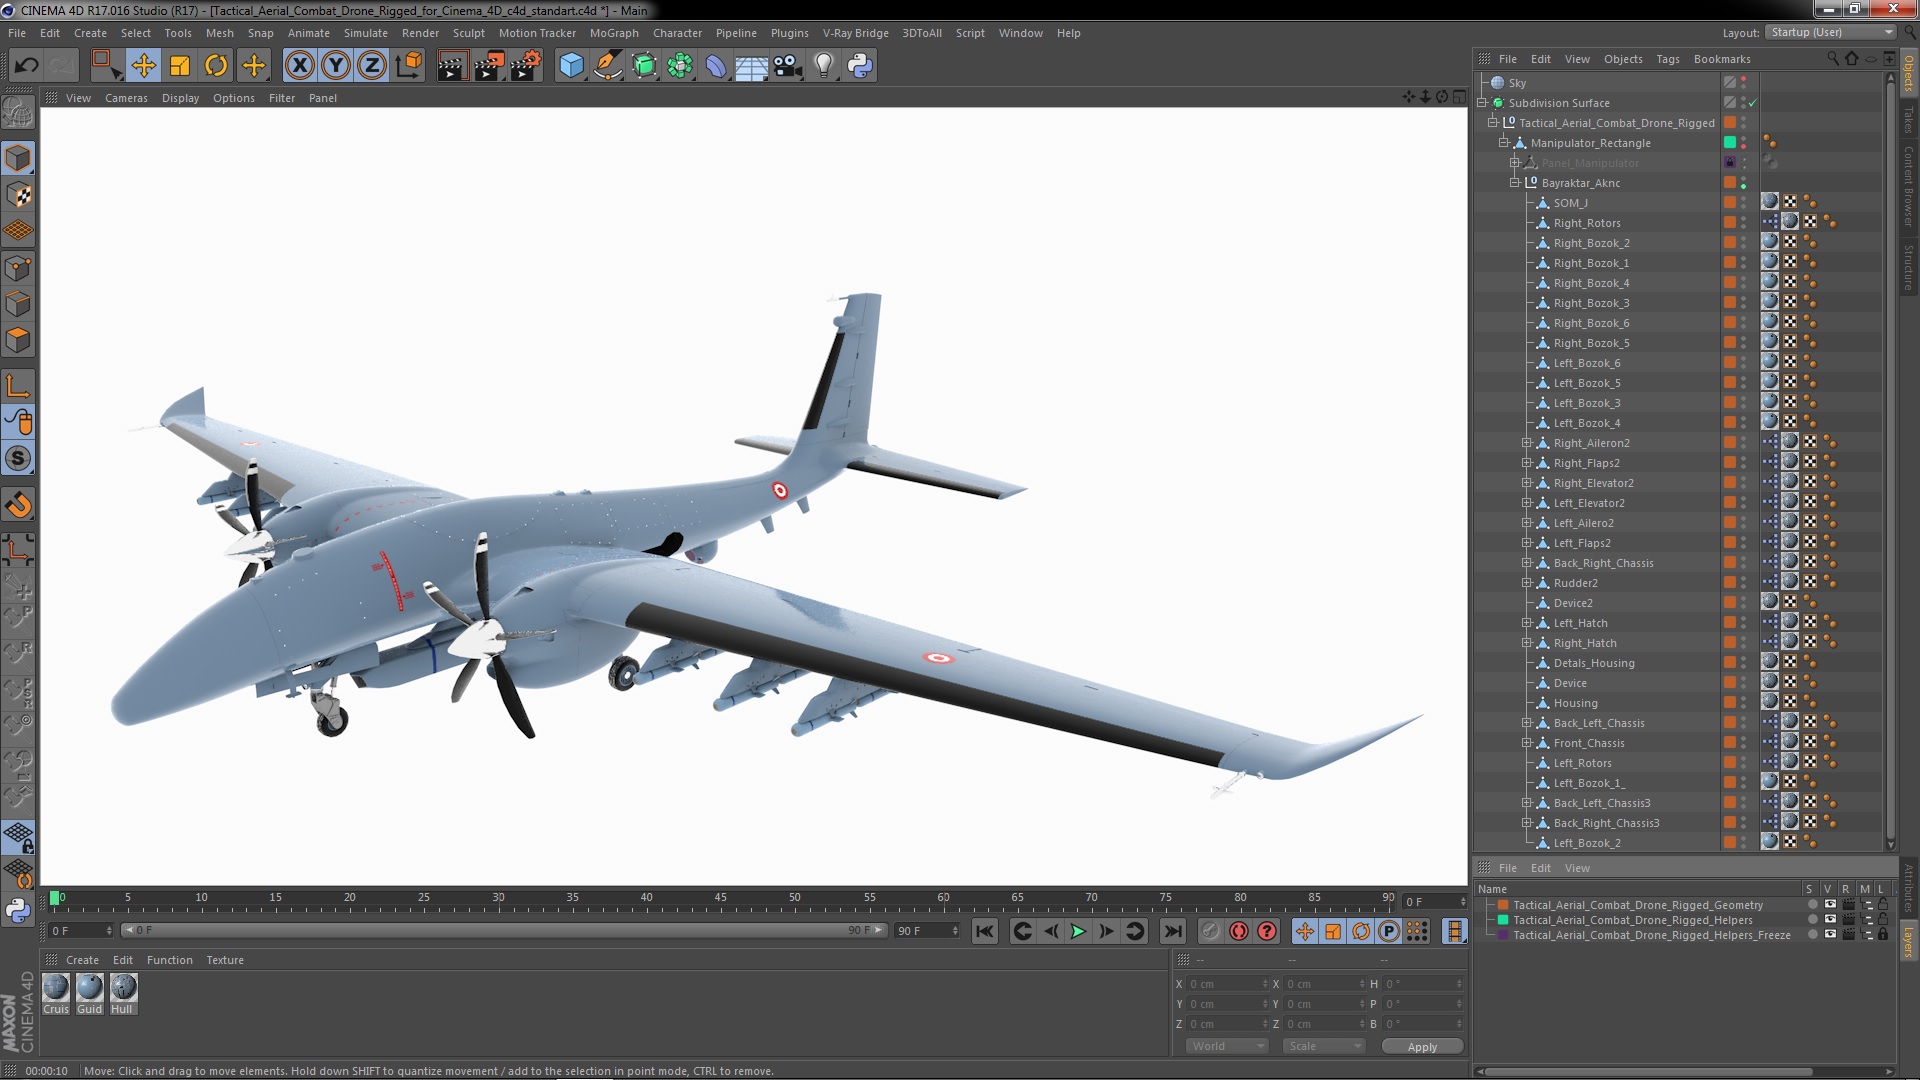This screenshot has width=1920, height=1080.
Task: Expand the Back_Left_Chassis3 object
Action: (x=1527, y=803)
